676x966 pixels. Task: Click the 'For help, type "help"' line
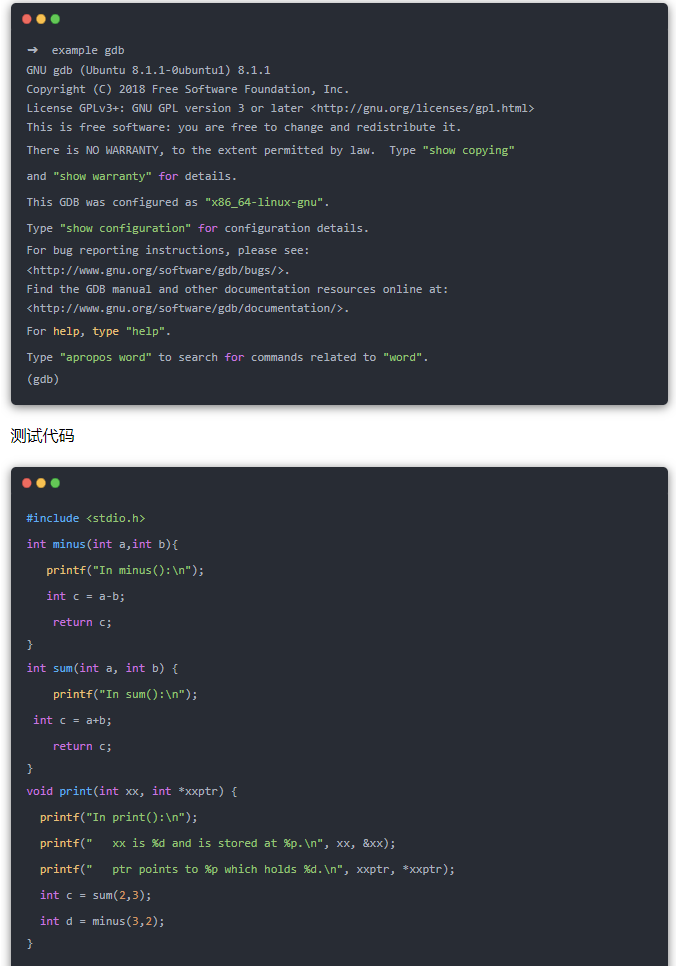(x=99, y=331)
